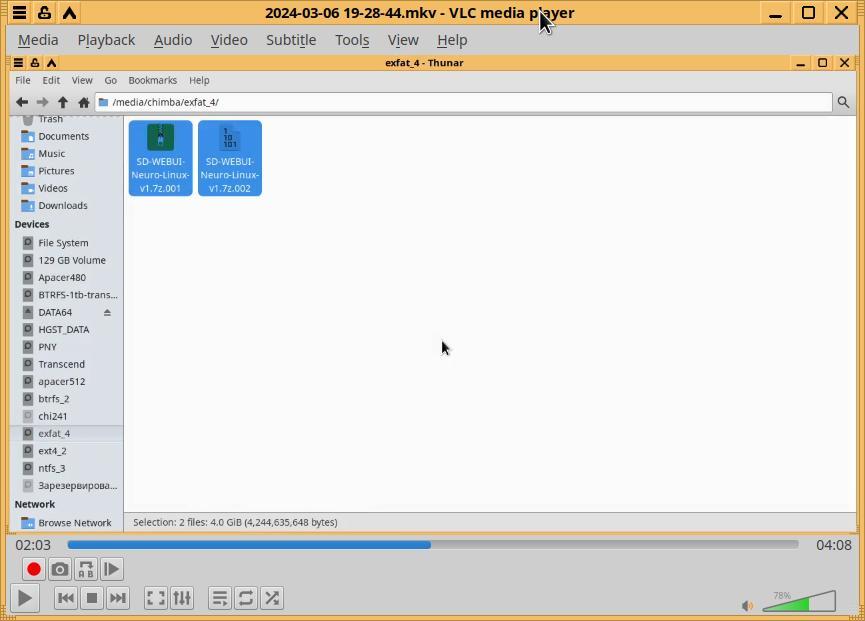This screenshot has width=865, height=621.
Task: Toggle fullscreen video mode
Action: tap(156, 598)
